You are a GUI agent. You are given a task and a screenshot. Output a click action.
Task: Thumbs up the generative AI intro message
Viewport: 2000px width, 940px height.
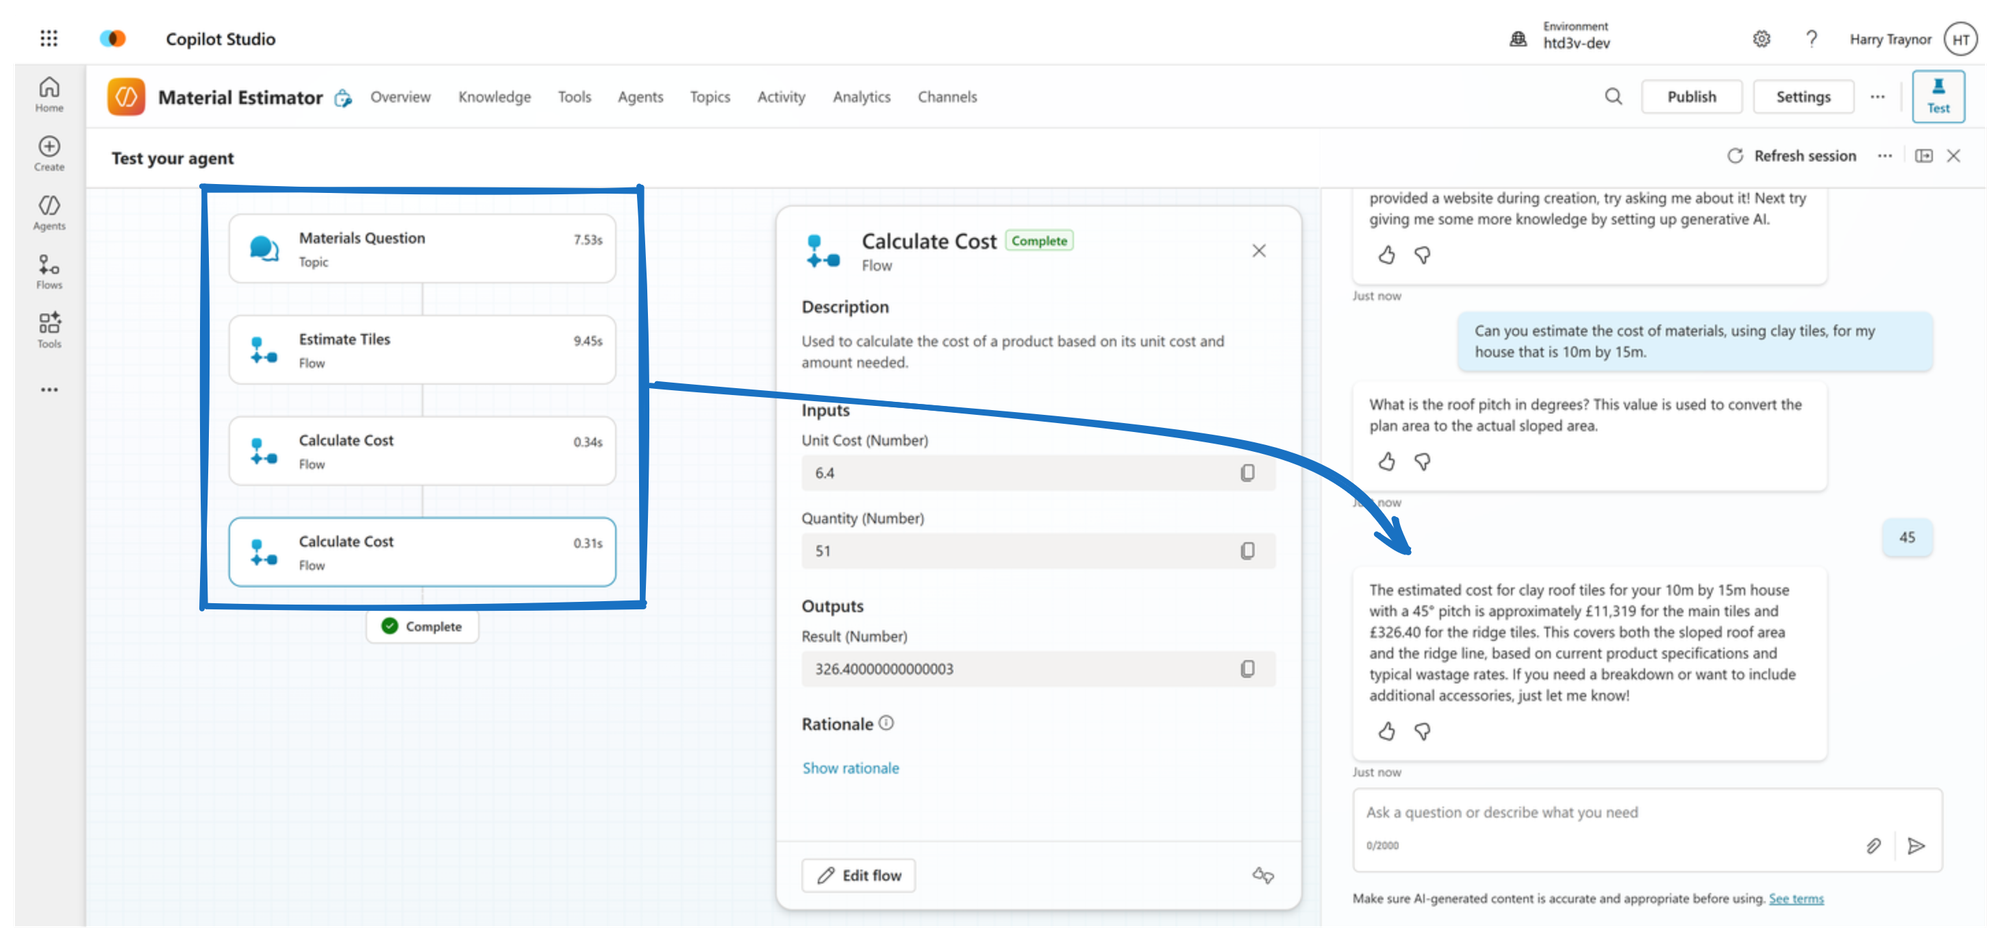point(1386,255)
